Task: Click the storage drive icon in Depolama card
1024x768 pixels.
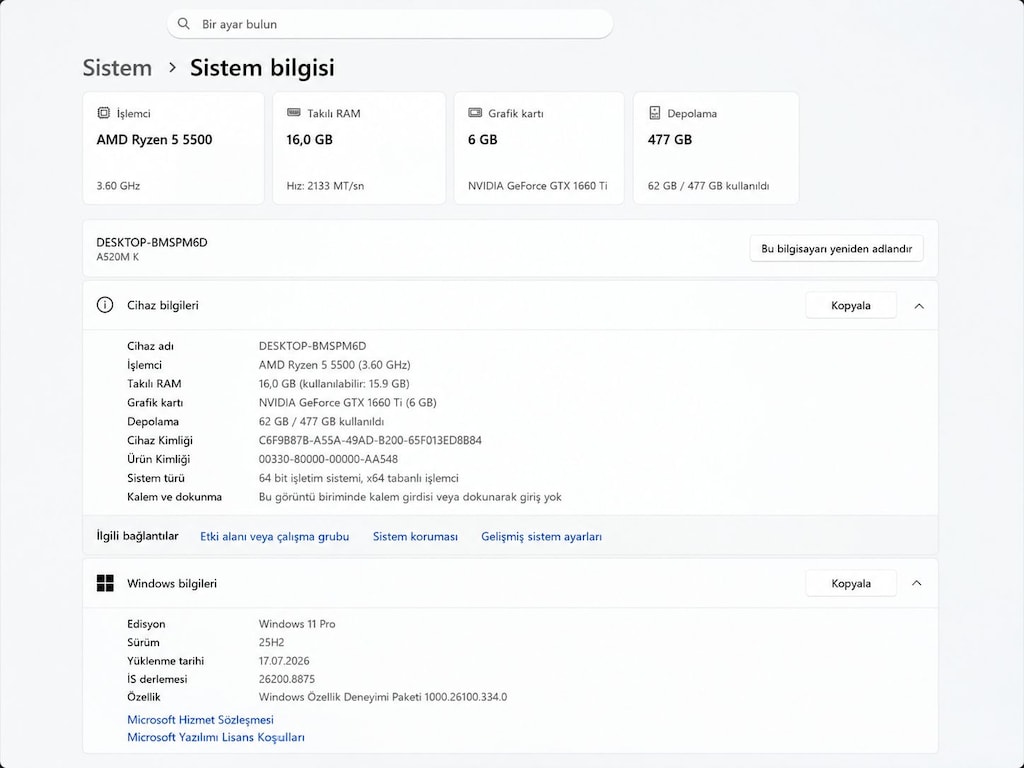Action: (654, 113)
